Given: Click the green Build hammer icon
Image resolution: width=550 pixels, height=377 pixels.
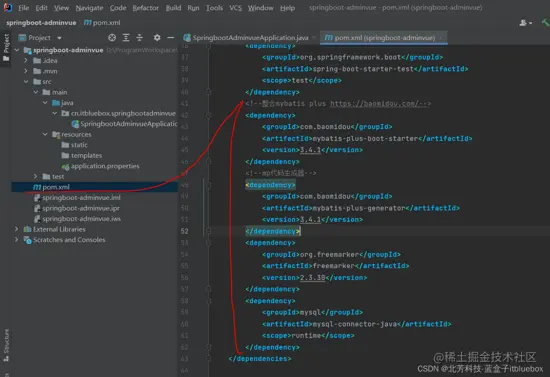Looking at the screenshot, I should coord(545,23).
